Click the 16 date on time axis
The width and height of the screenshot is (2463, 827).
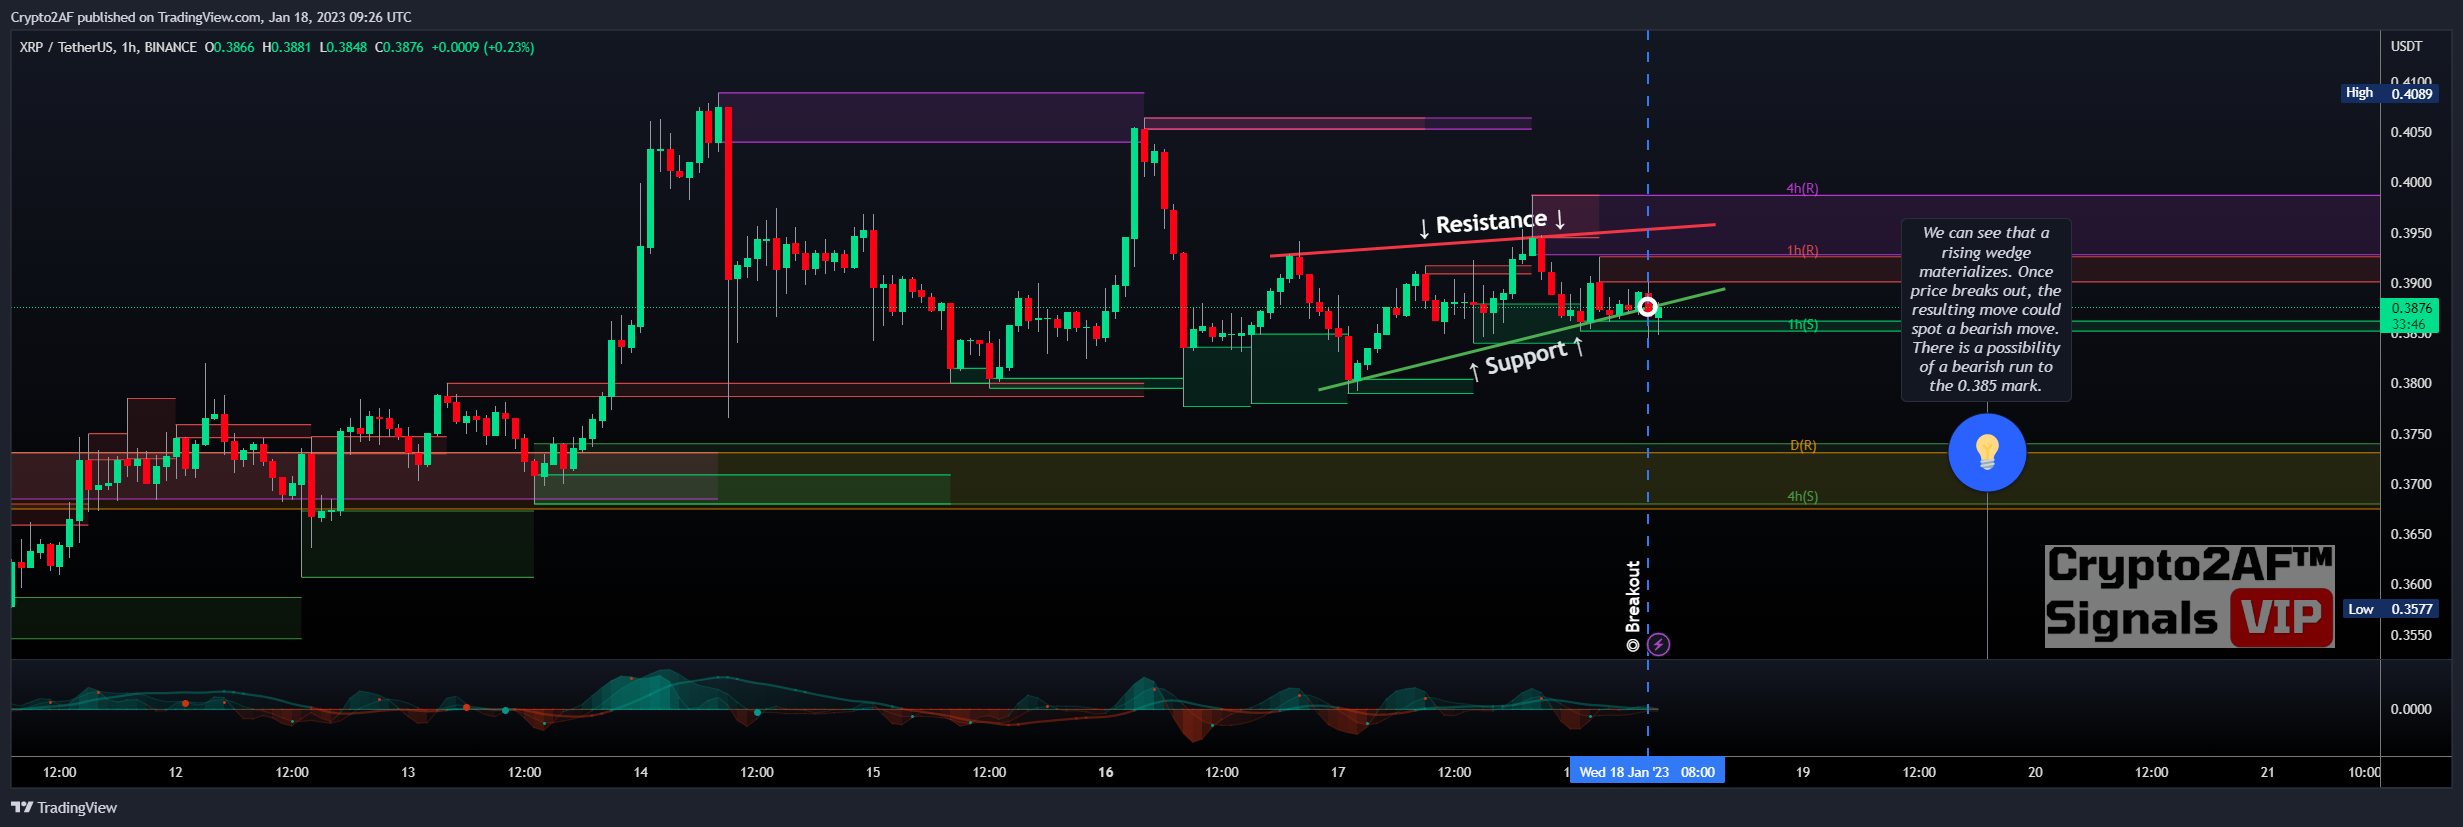[1106, 772]
